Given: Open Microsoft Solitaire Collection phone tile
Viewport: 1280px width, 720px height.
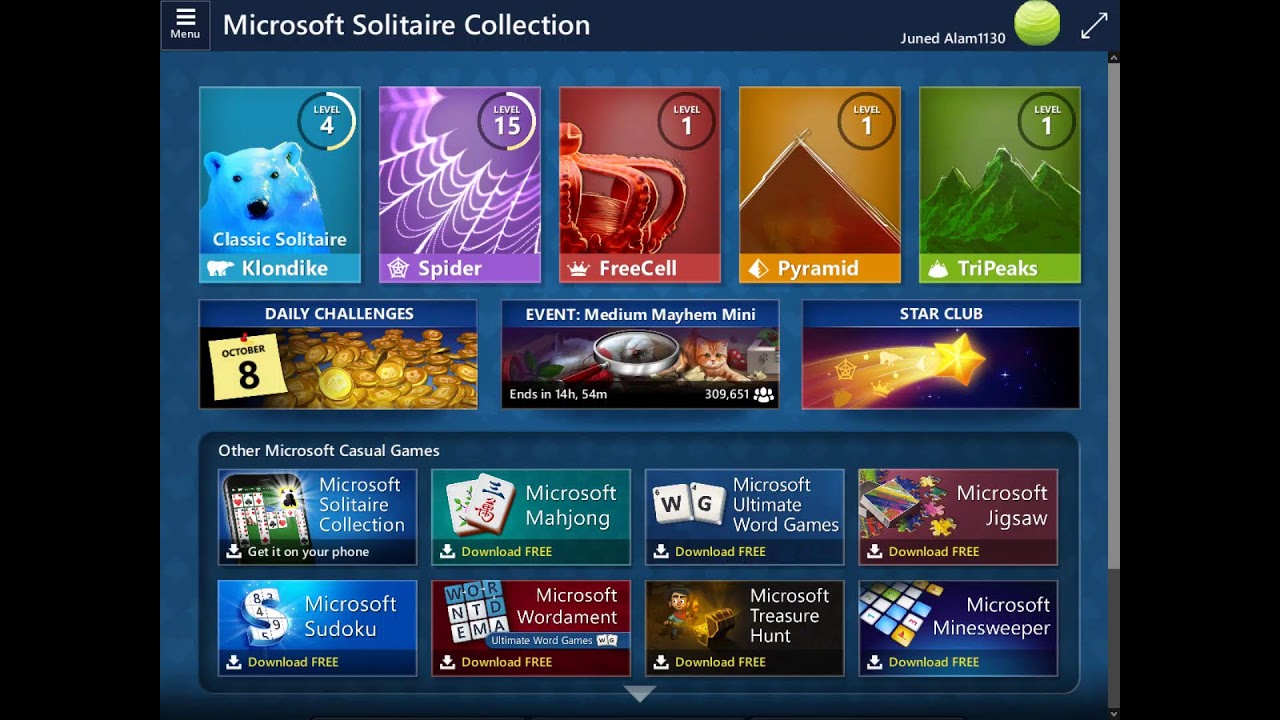Looking at the screenshot, I should point(317,517).
